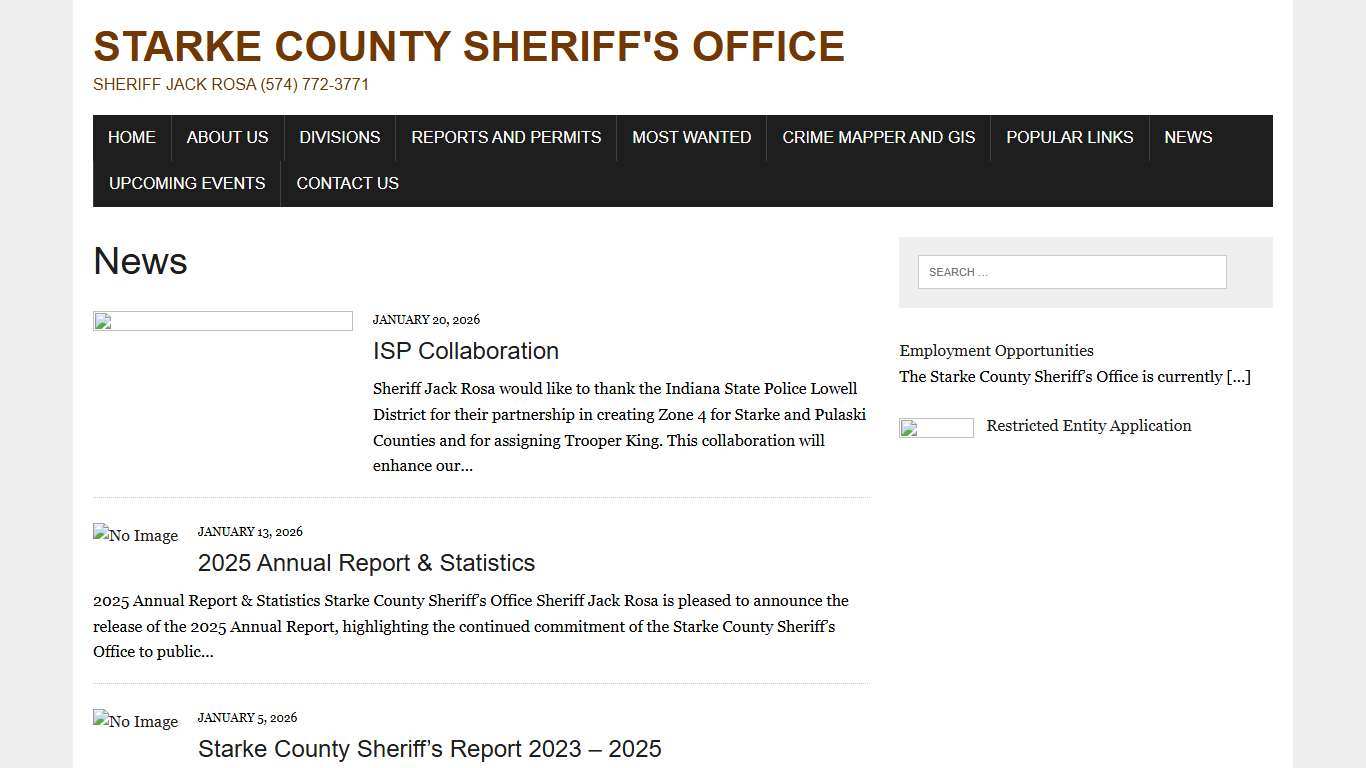Click the STARKE COUNTY SHERIFF'S OFFICE site title
1366x768 pixels.
[x=468, y=46]
